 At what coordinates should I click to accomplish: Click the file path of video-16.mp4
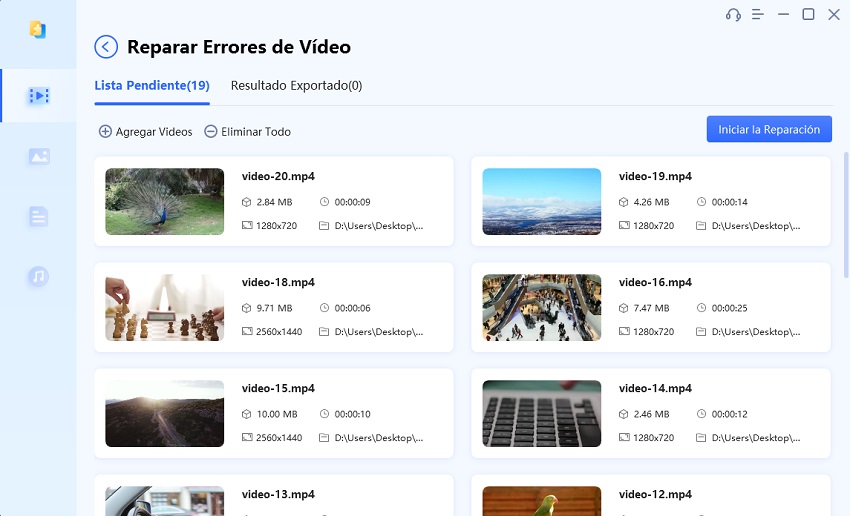(756, 332)
